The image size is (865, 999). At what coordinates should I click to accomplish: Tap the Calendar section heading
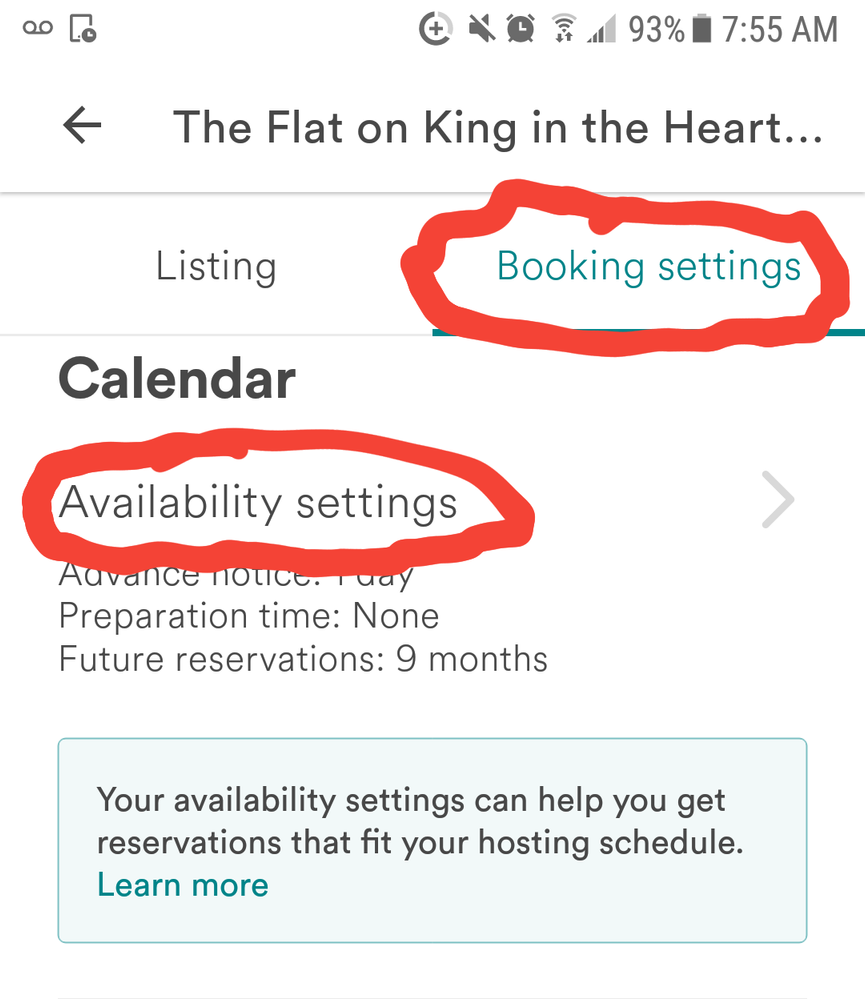point(177,380)
